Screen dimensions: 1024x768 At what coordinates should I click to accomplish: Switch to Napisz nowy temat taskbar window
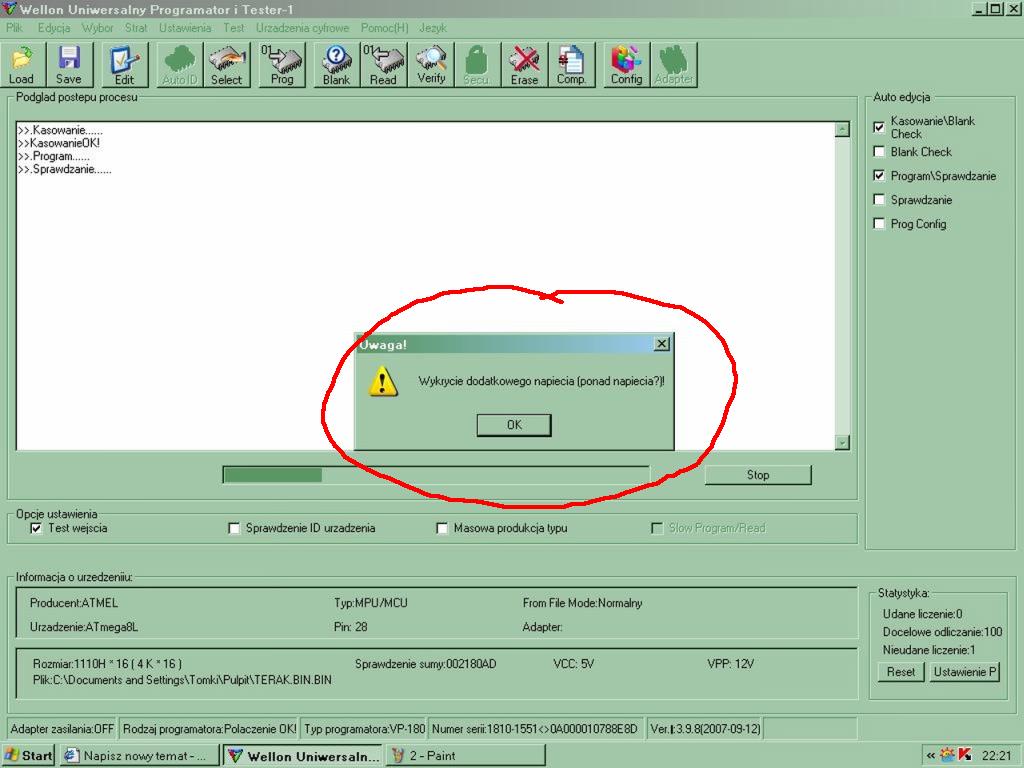(x=139, y=756)
